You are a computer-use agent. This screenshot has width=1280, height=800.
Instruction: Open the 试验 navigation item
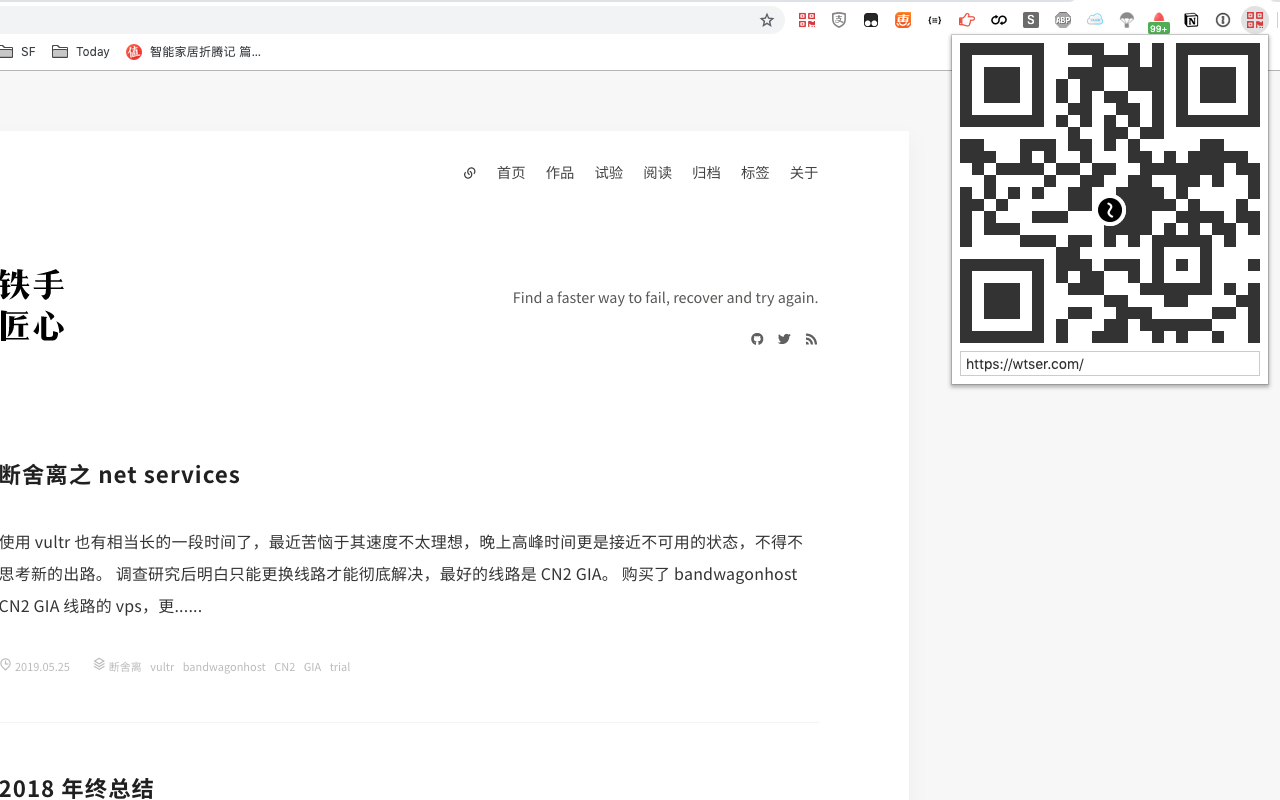[x=609, y=173]
